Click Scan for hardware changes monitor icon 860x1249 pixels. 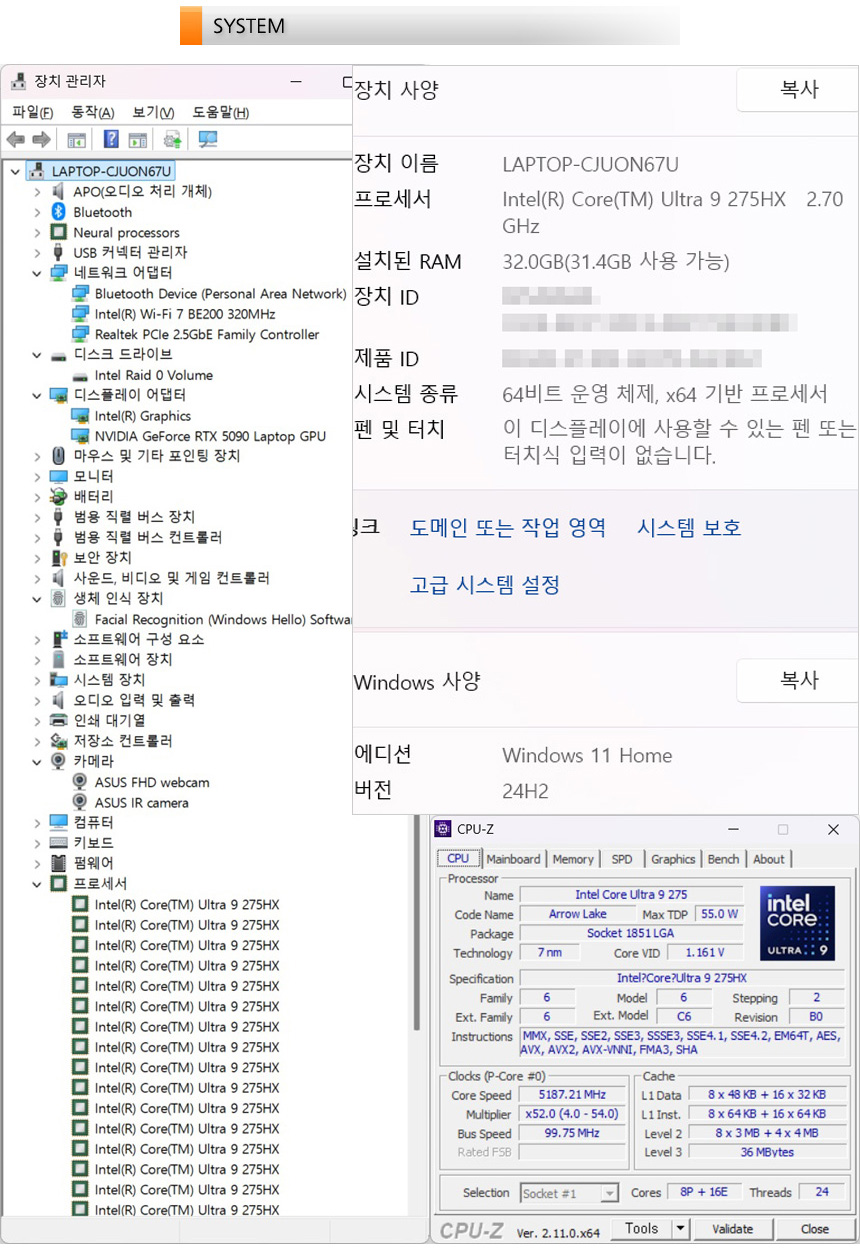coord(208,139)
